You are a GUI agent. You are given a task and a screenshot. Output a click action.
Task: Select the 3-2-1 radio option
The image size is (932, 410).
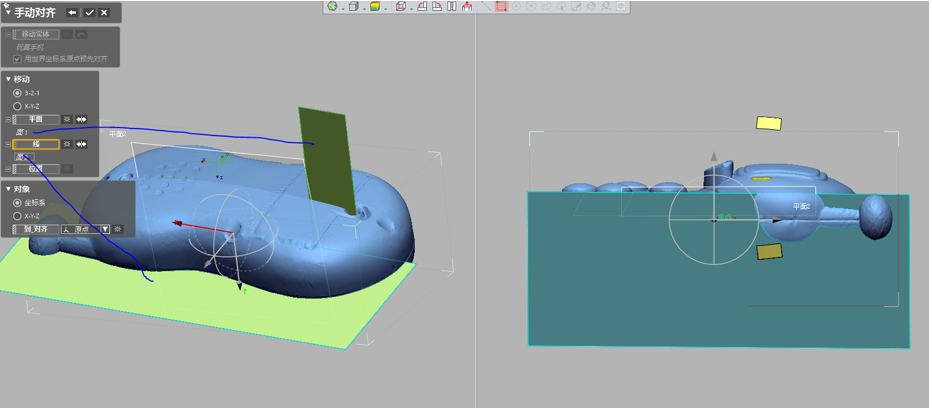tap(17, 93)
